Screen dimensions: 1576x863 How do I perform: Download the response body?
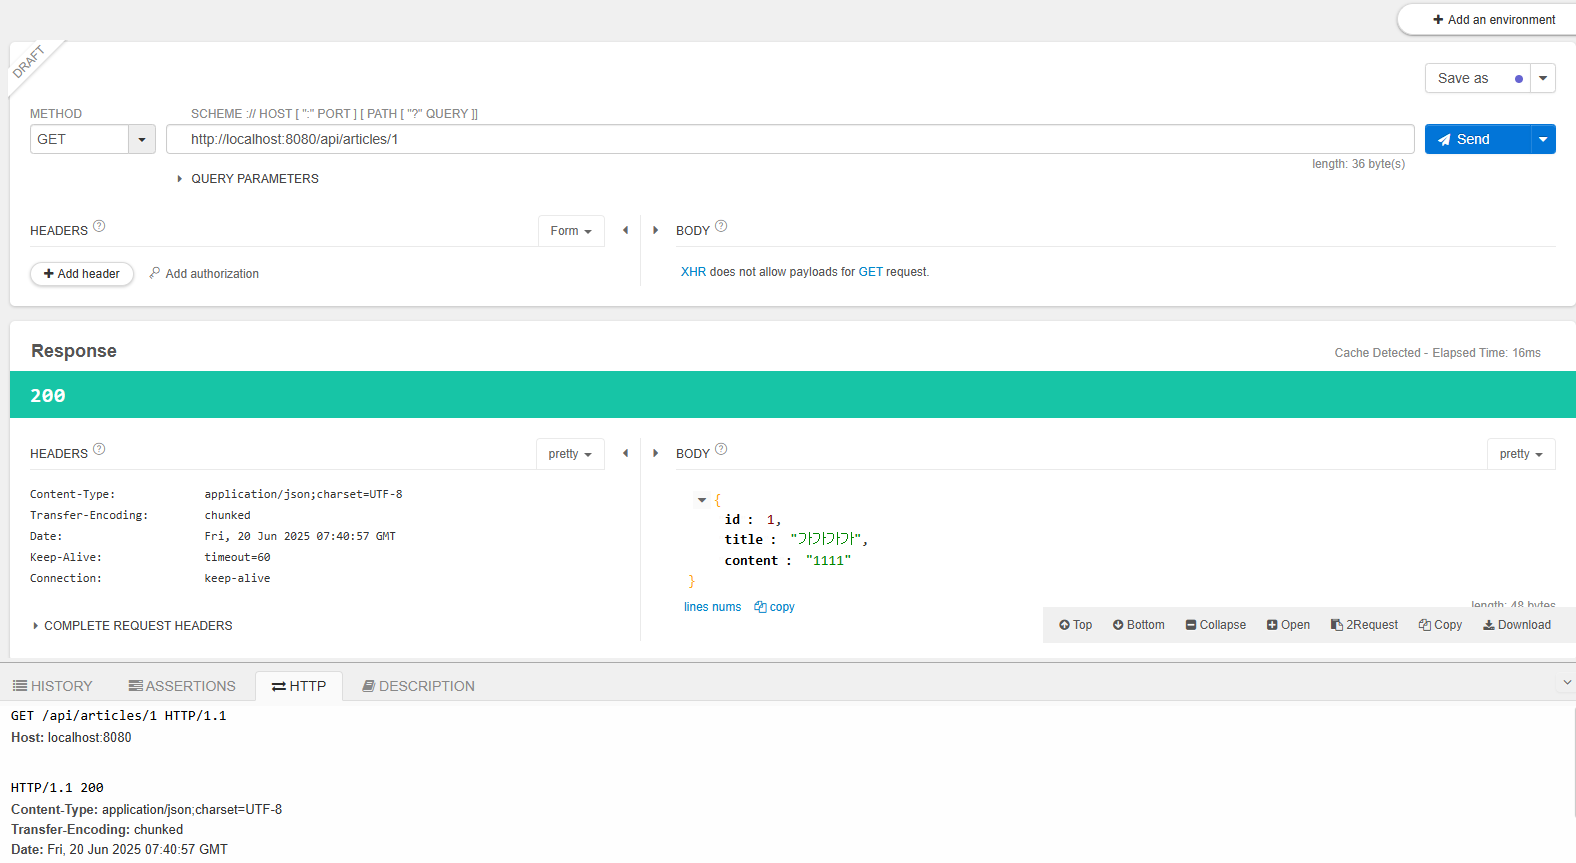click(x=1517, y=625)
